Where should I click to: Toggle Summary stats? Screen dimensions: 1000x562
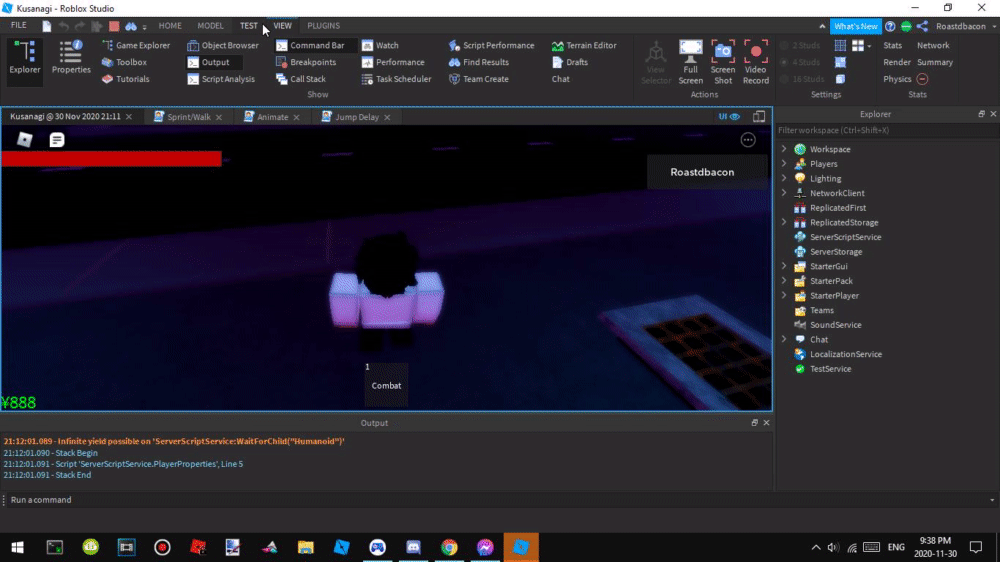935,62
